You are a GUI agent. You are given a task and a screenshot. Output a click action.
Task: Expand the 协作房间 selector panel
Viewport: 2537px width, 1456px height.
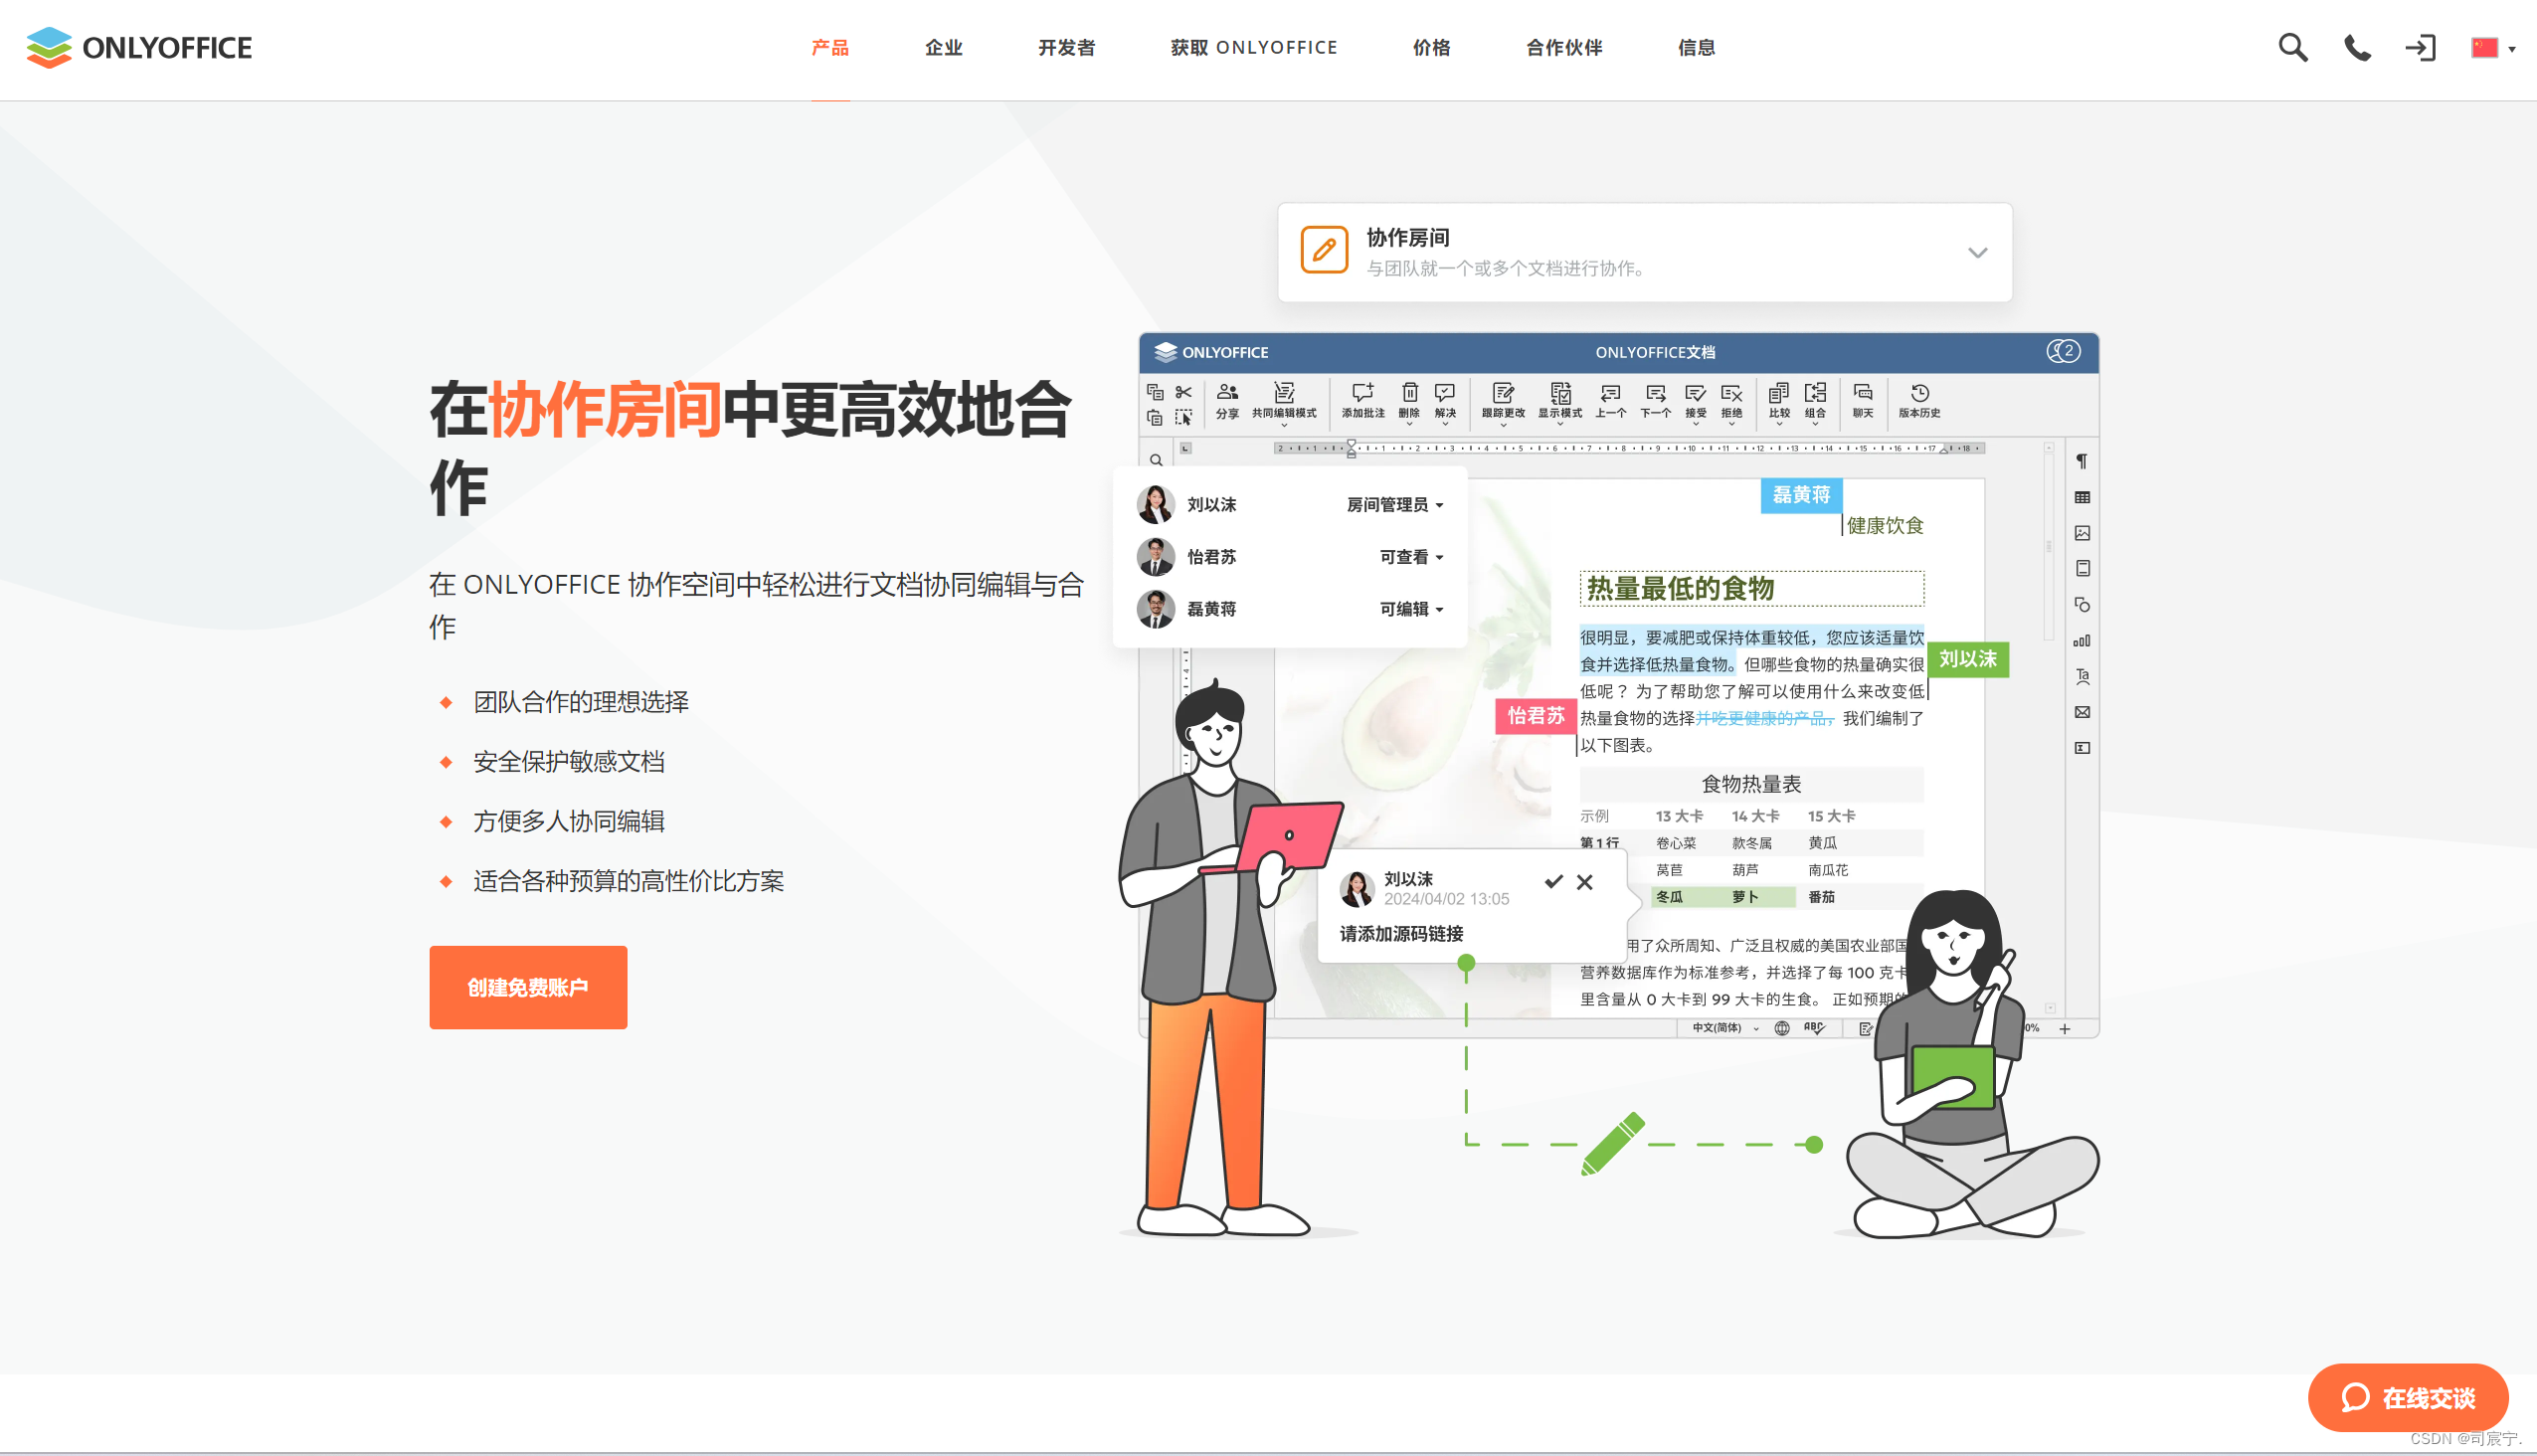coord(1977,253)
